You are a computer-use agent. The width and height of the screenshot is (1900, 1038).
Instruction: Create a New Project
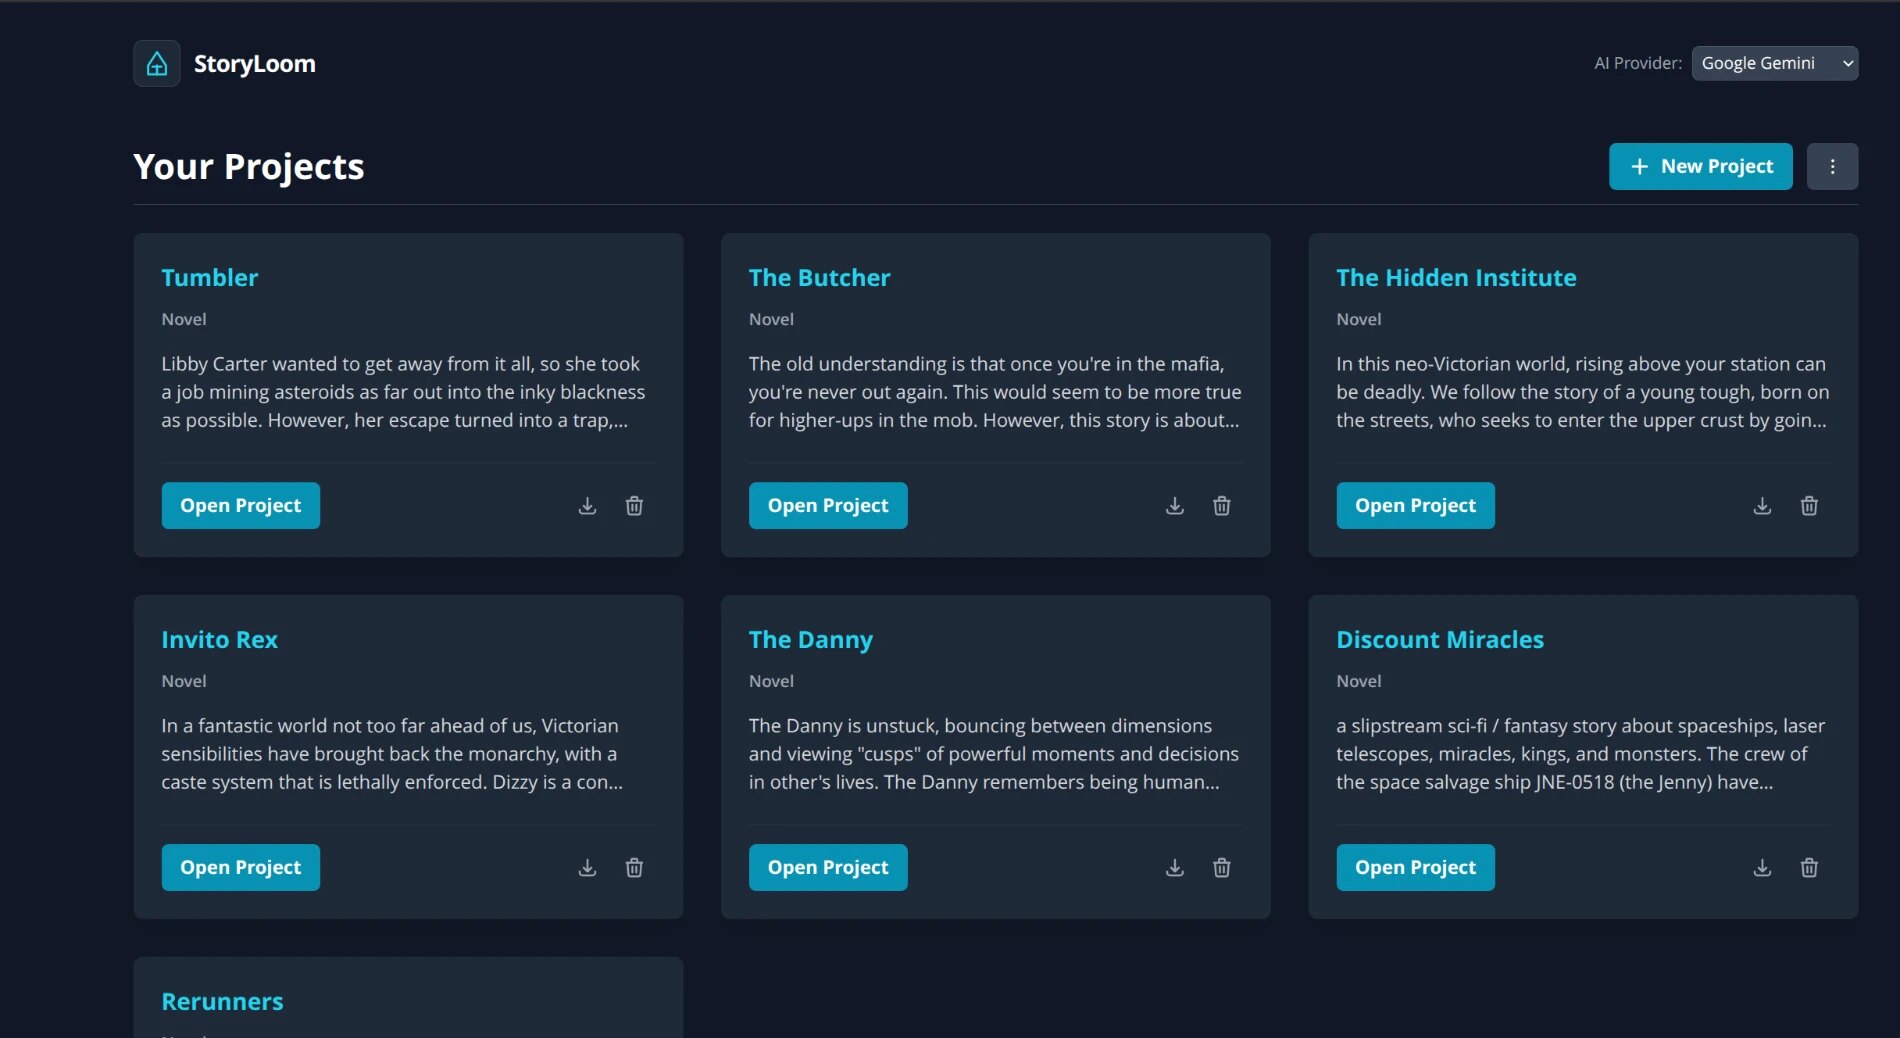(1700, 167)
